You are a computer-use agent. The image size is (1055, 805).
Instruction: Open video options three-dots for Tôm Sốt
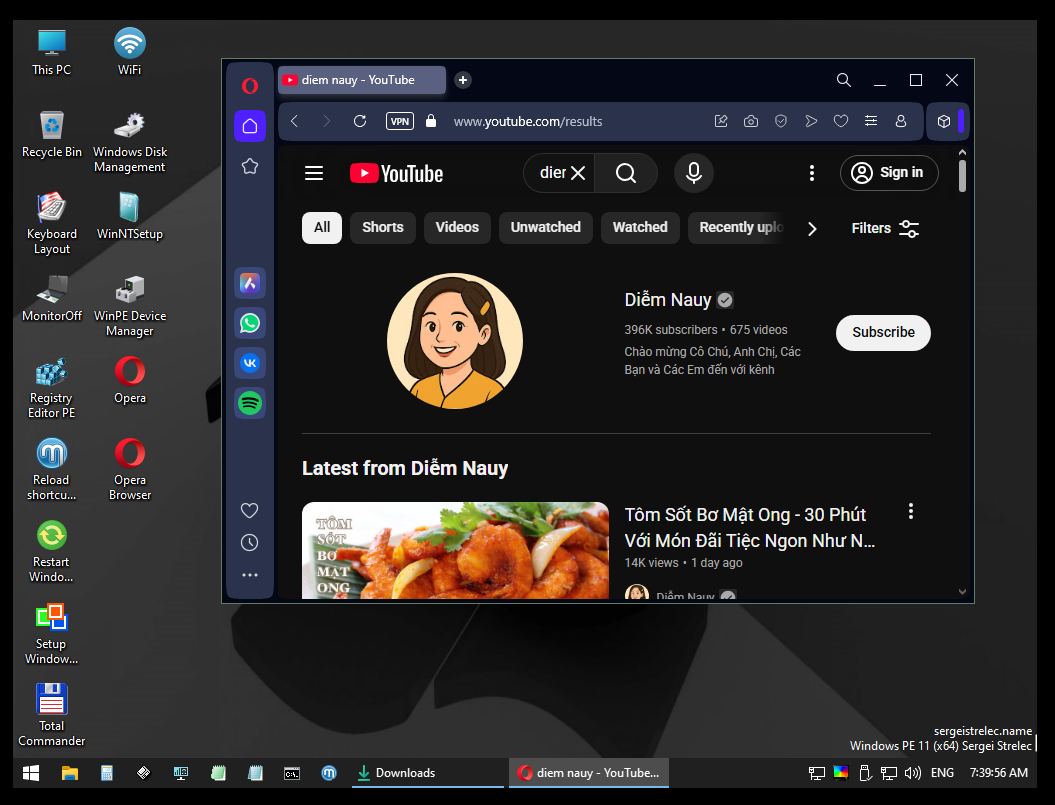tap(910, 512)
